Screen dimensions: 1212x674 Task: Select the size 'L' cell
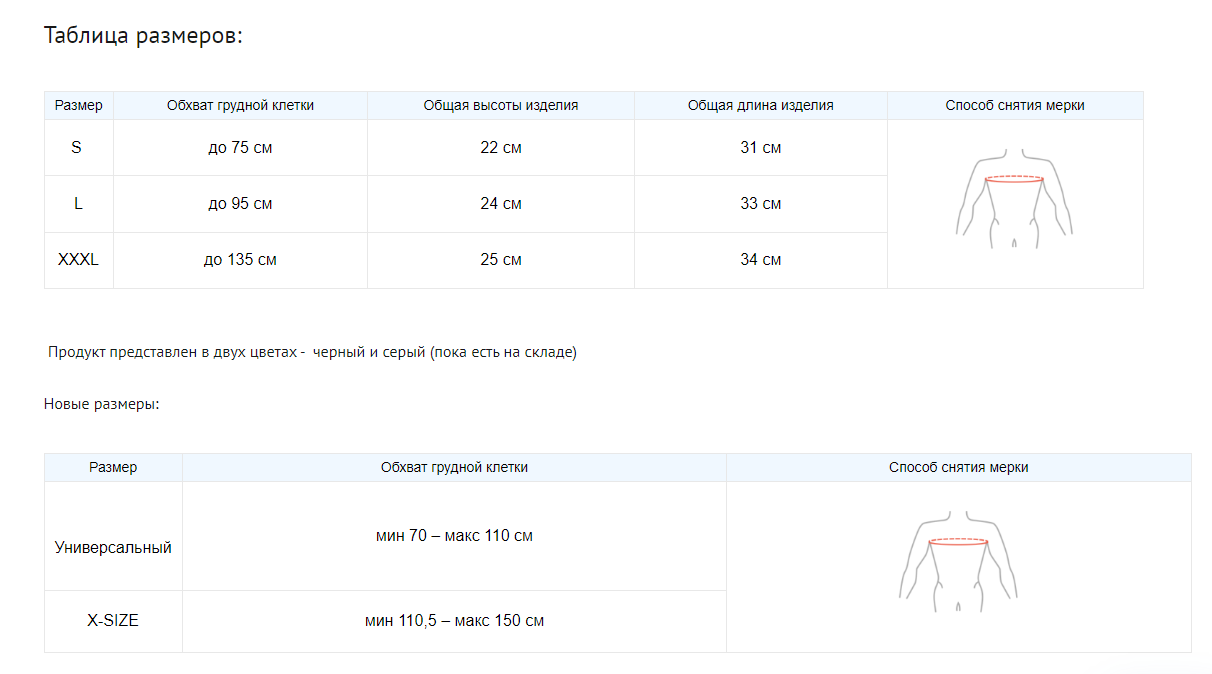[78, 204]
